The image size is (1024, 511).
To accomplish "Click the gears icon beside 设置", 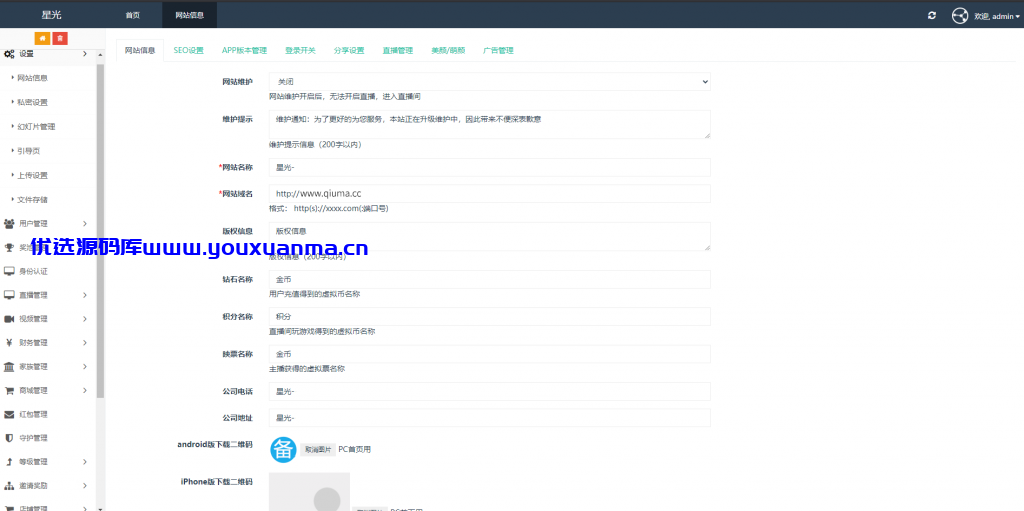I will 10,54.
